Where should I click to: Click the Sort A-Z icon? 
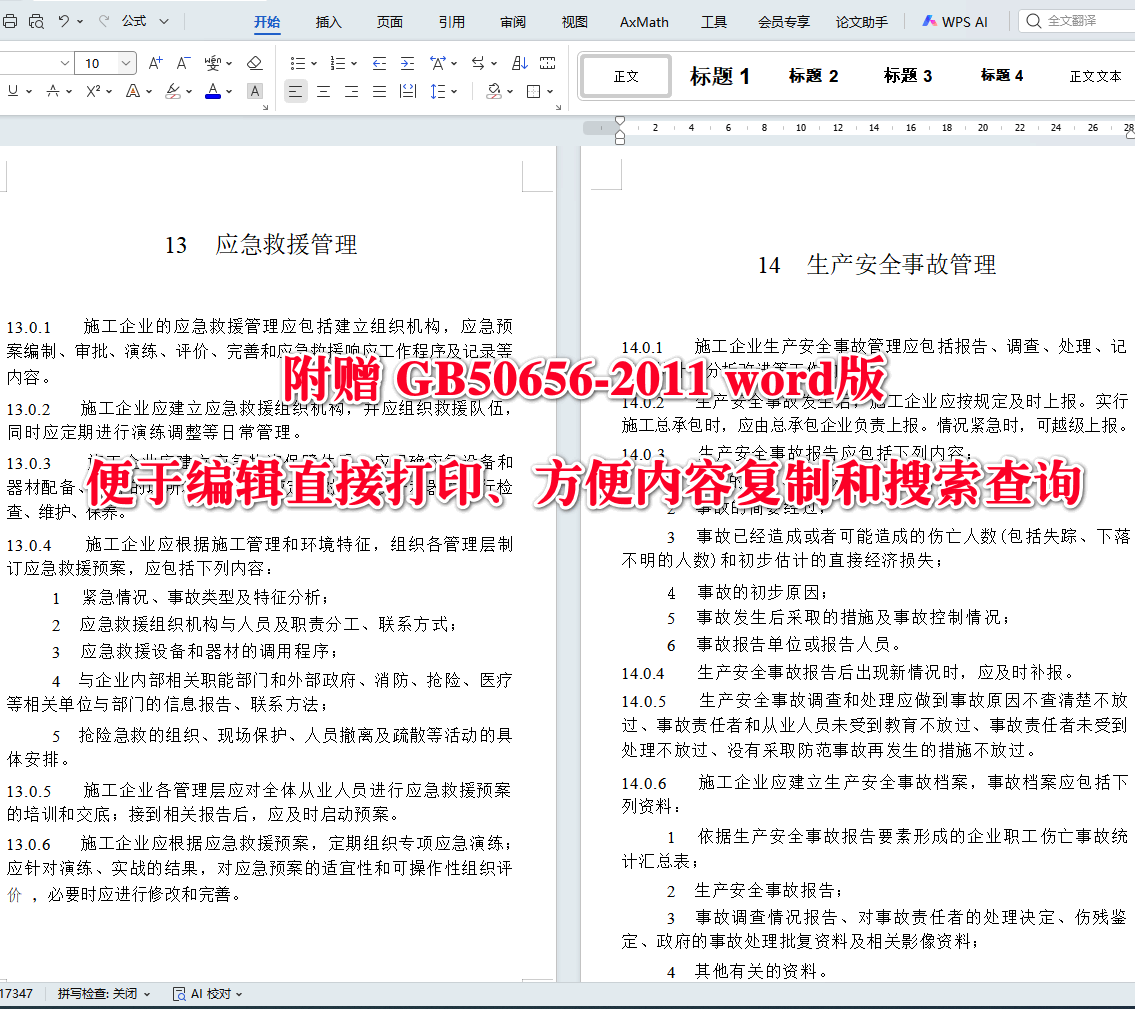click(520, 63)
